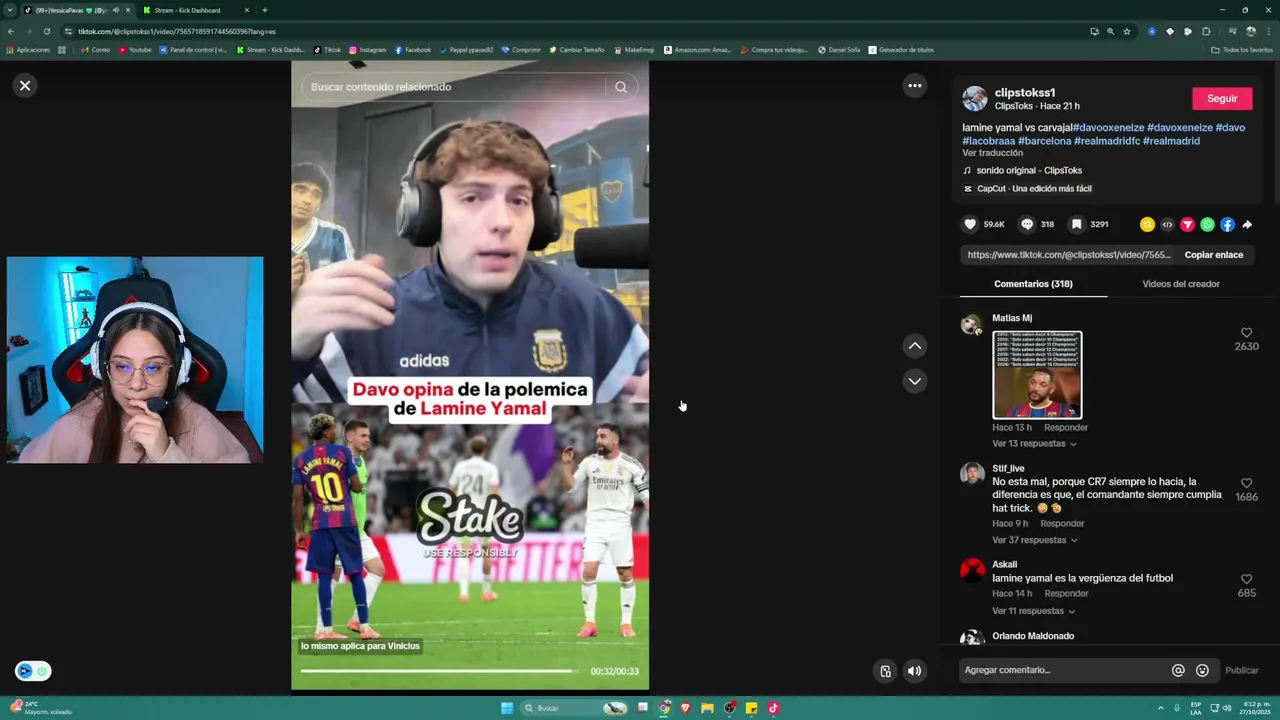Image resolution: width=1280 pixels, height=720 pixels.
Task: Toggle the auto-scroll button beside the speaker
Action: point(885,671)
